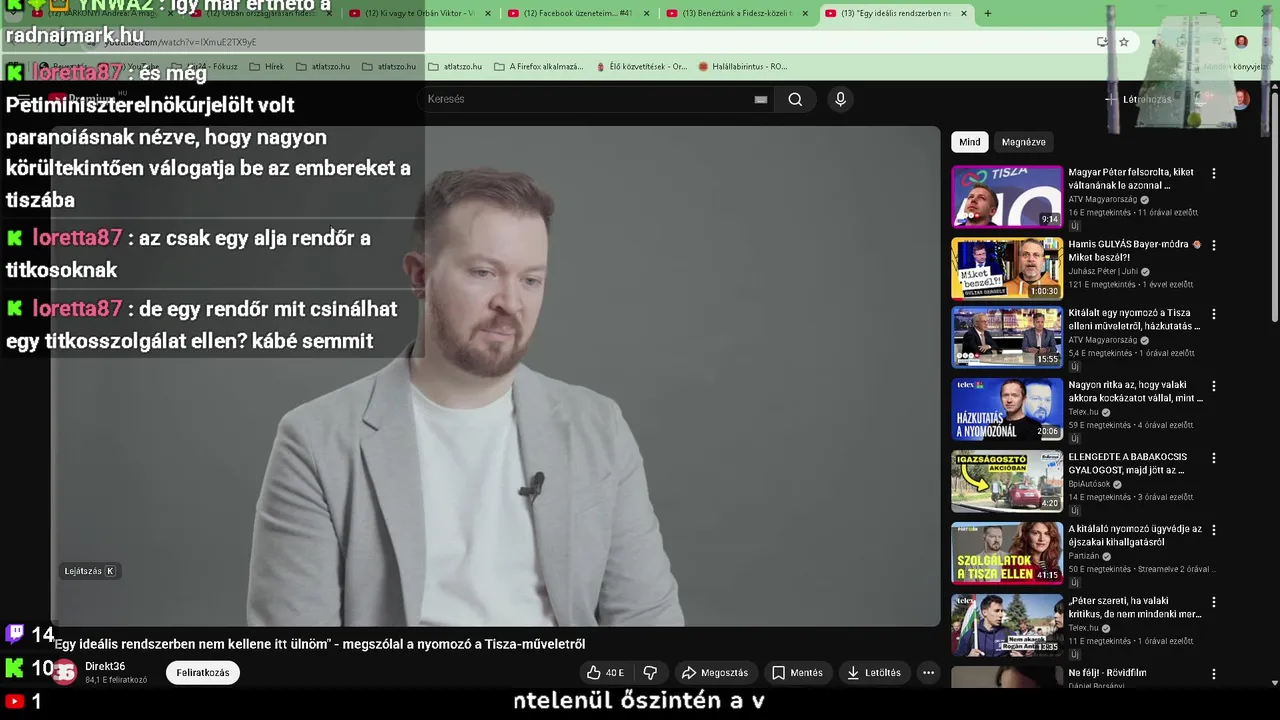The image size is (1280, 720).
Task: Click channel name 'Juhász Péter | Juhi'
Action: pos(1103,271)
